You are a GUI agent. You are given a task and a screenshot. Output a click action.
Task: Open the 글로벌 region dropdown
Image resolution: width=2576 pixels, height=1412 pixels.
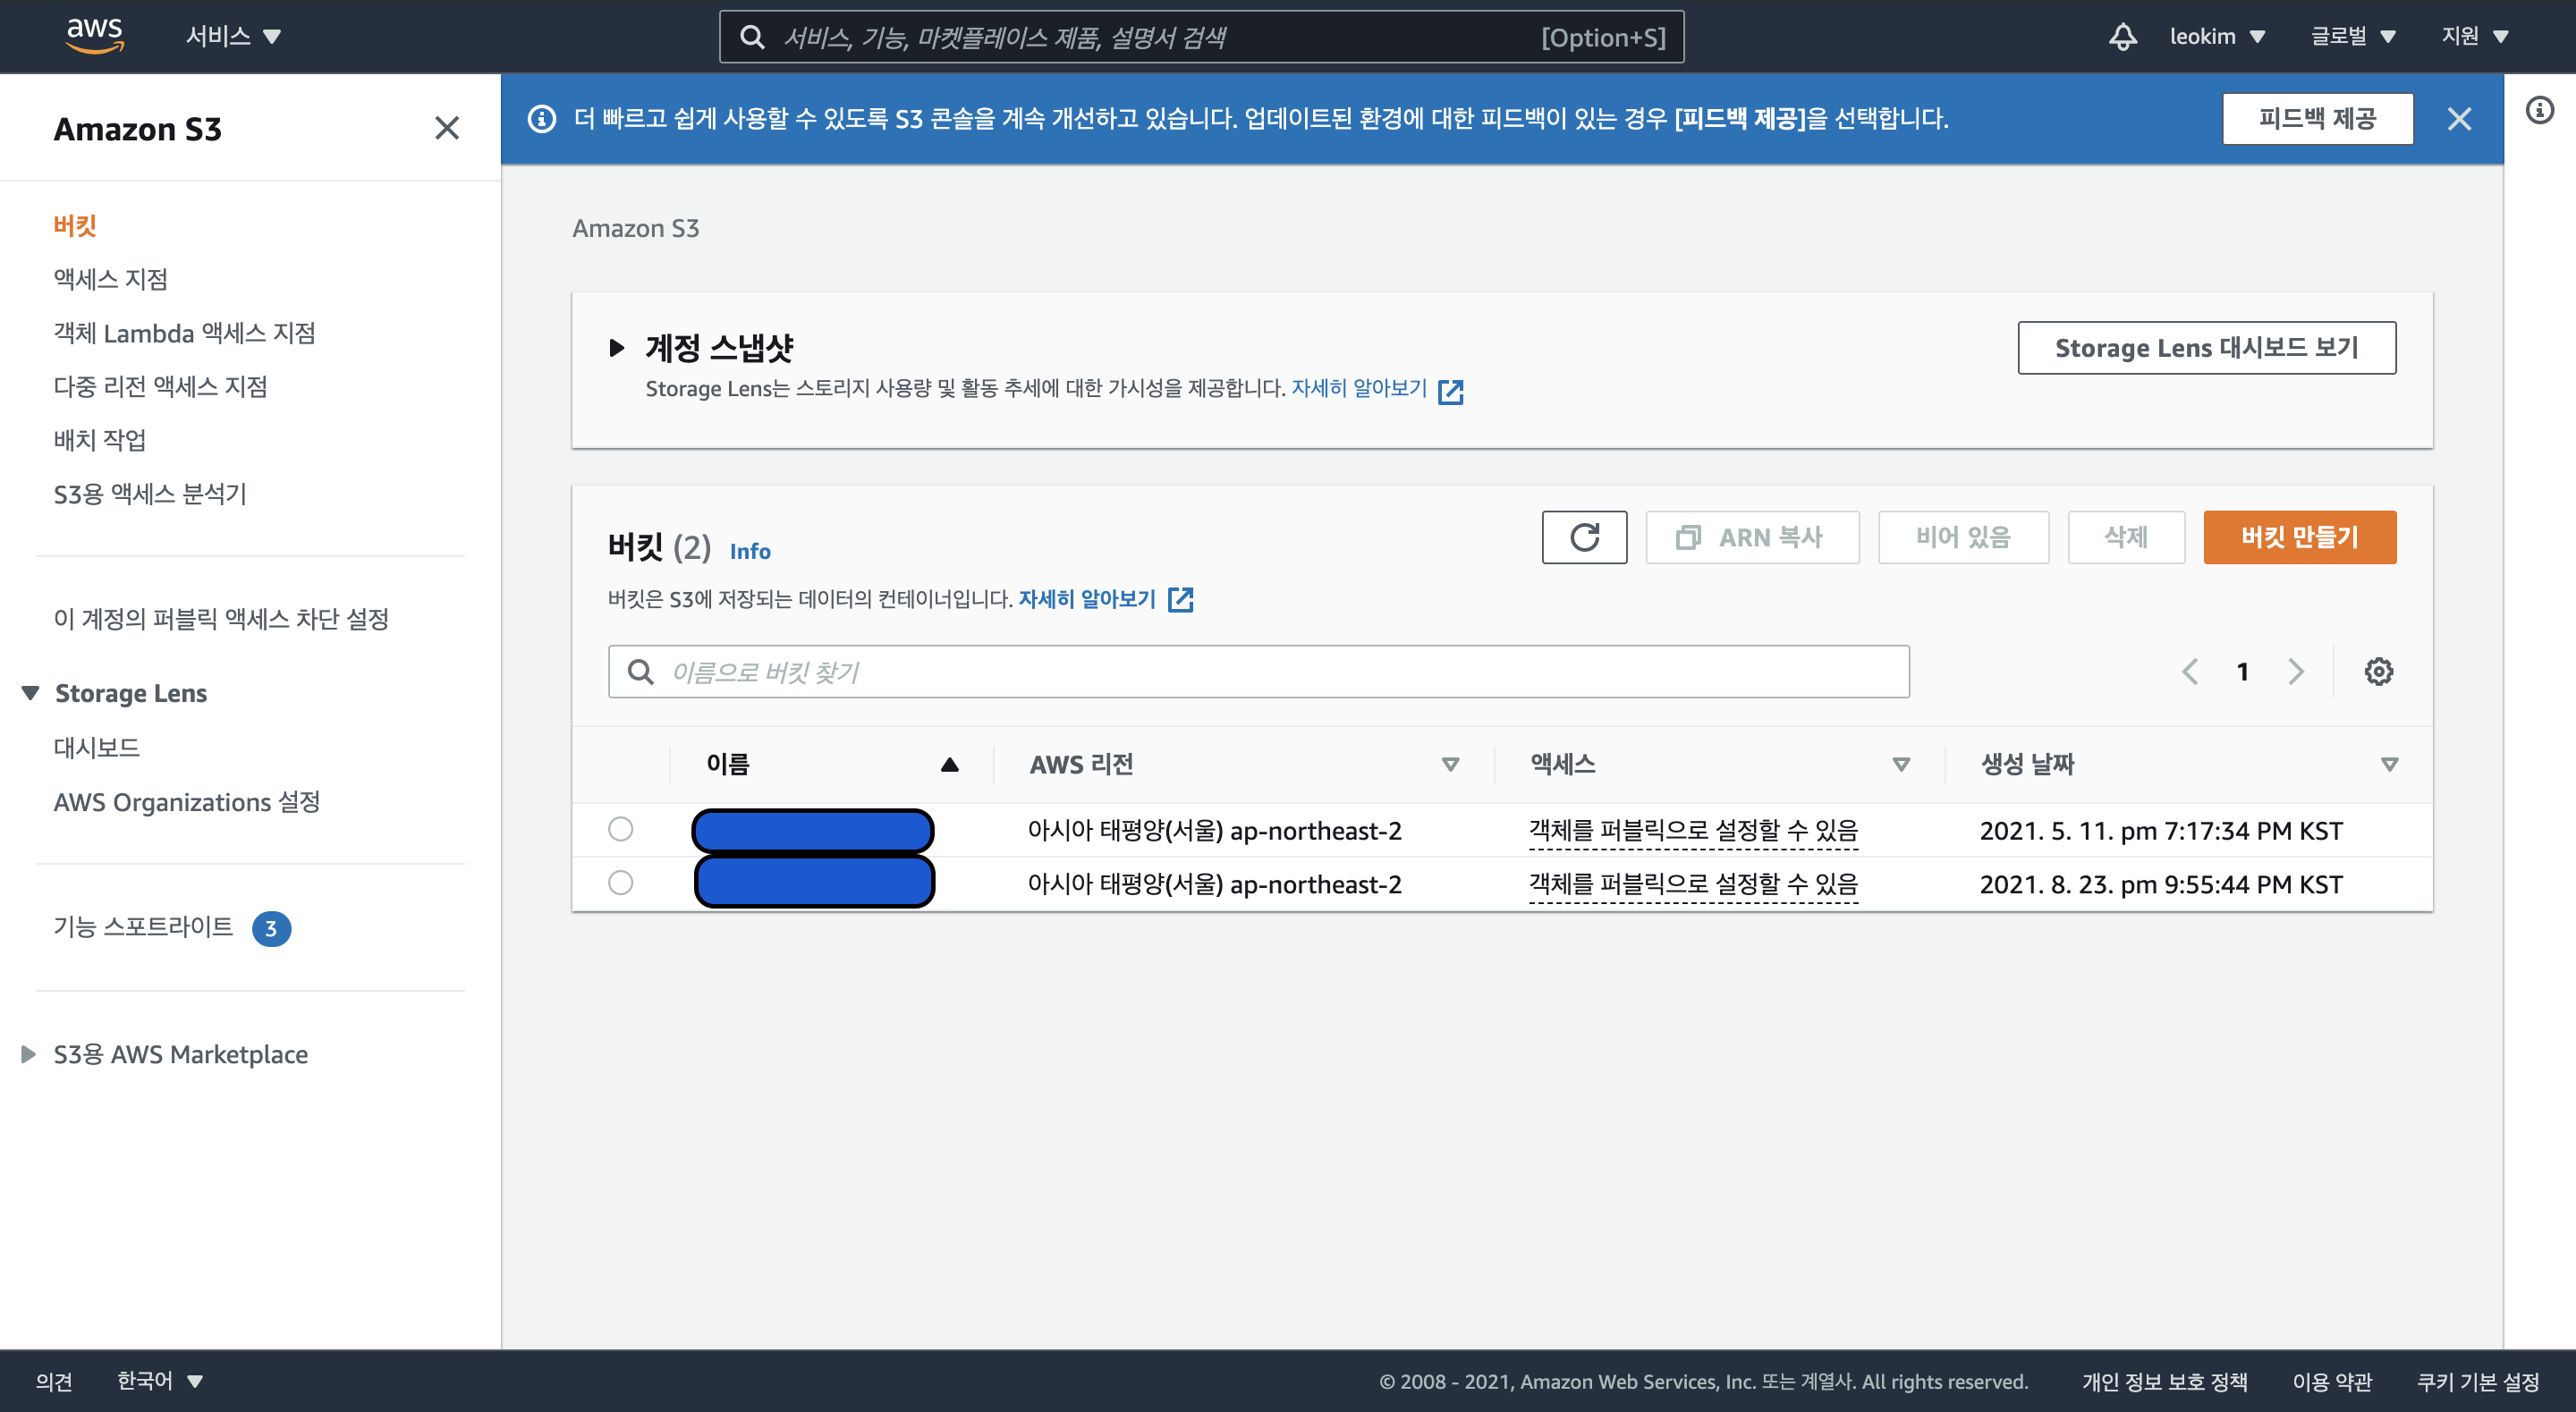click(2353, 37)
